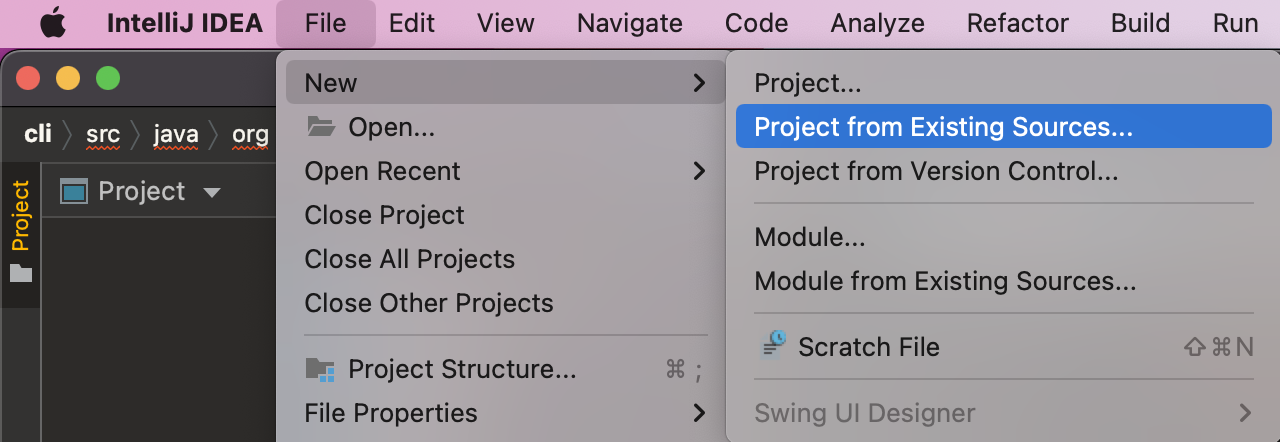Click the folder icon next to Open
1280x442 pixels.
[x=321, y=127]
